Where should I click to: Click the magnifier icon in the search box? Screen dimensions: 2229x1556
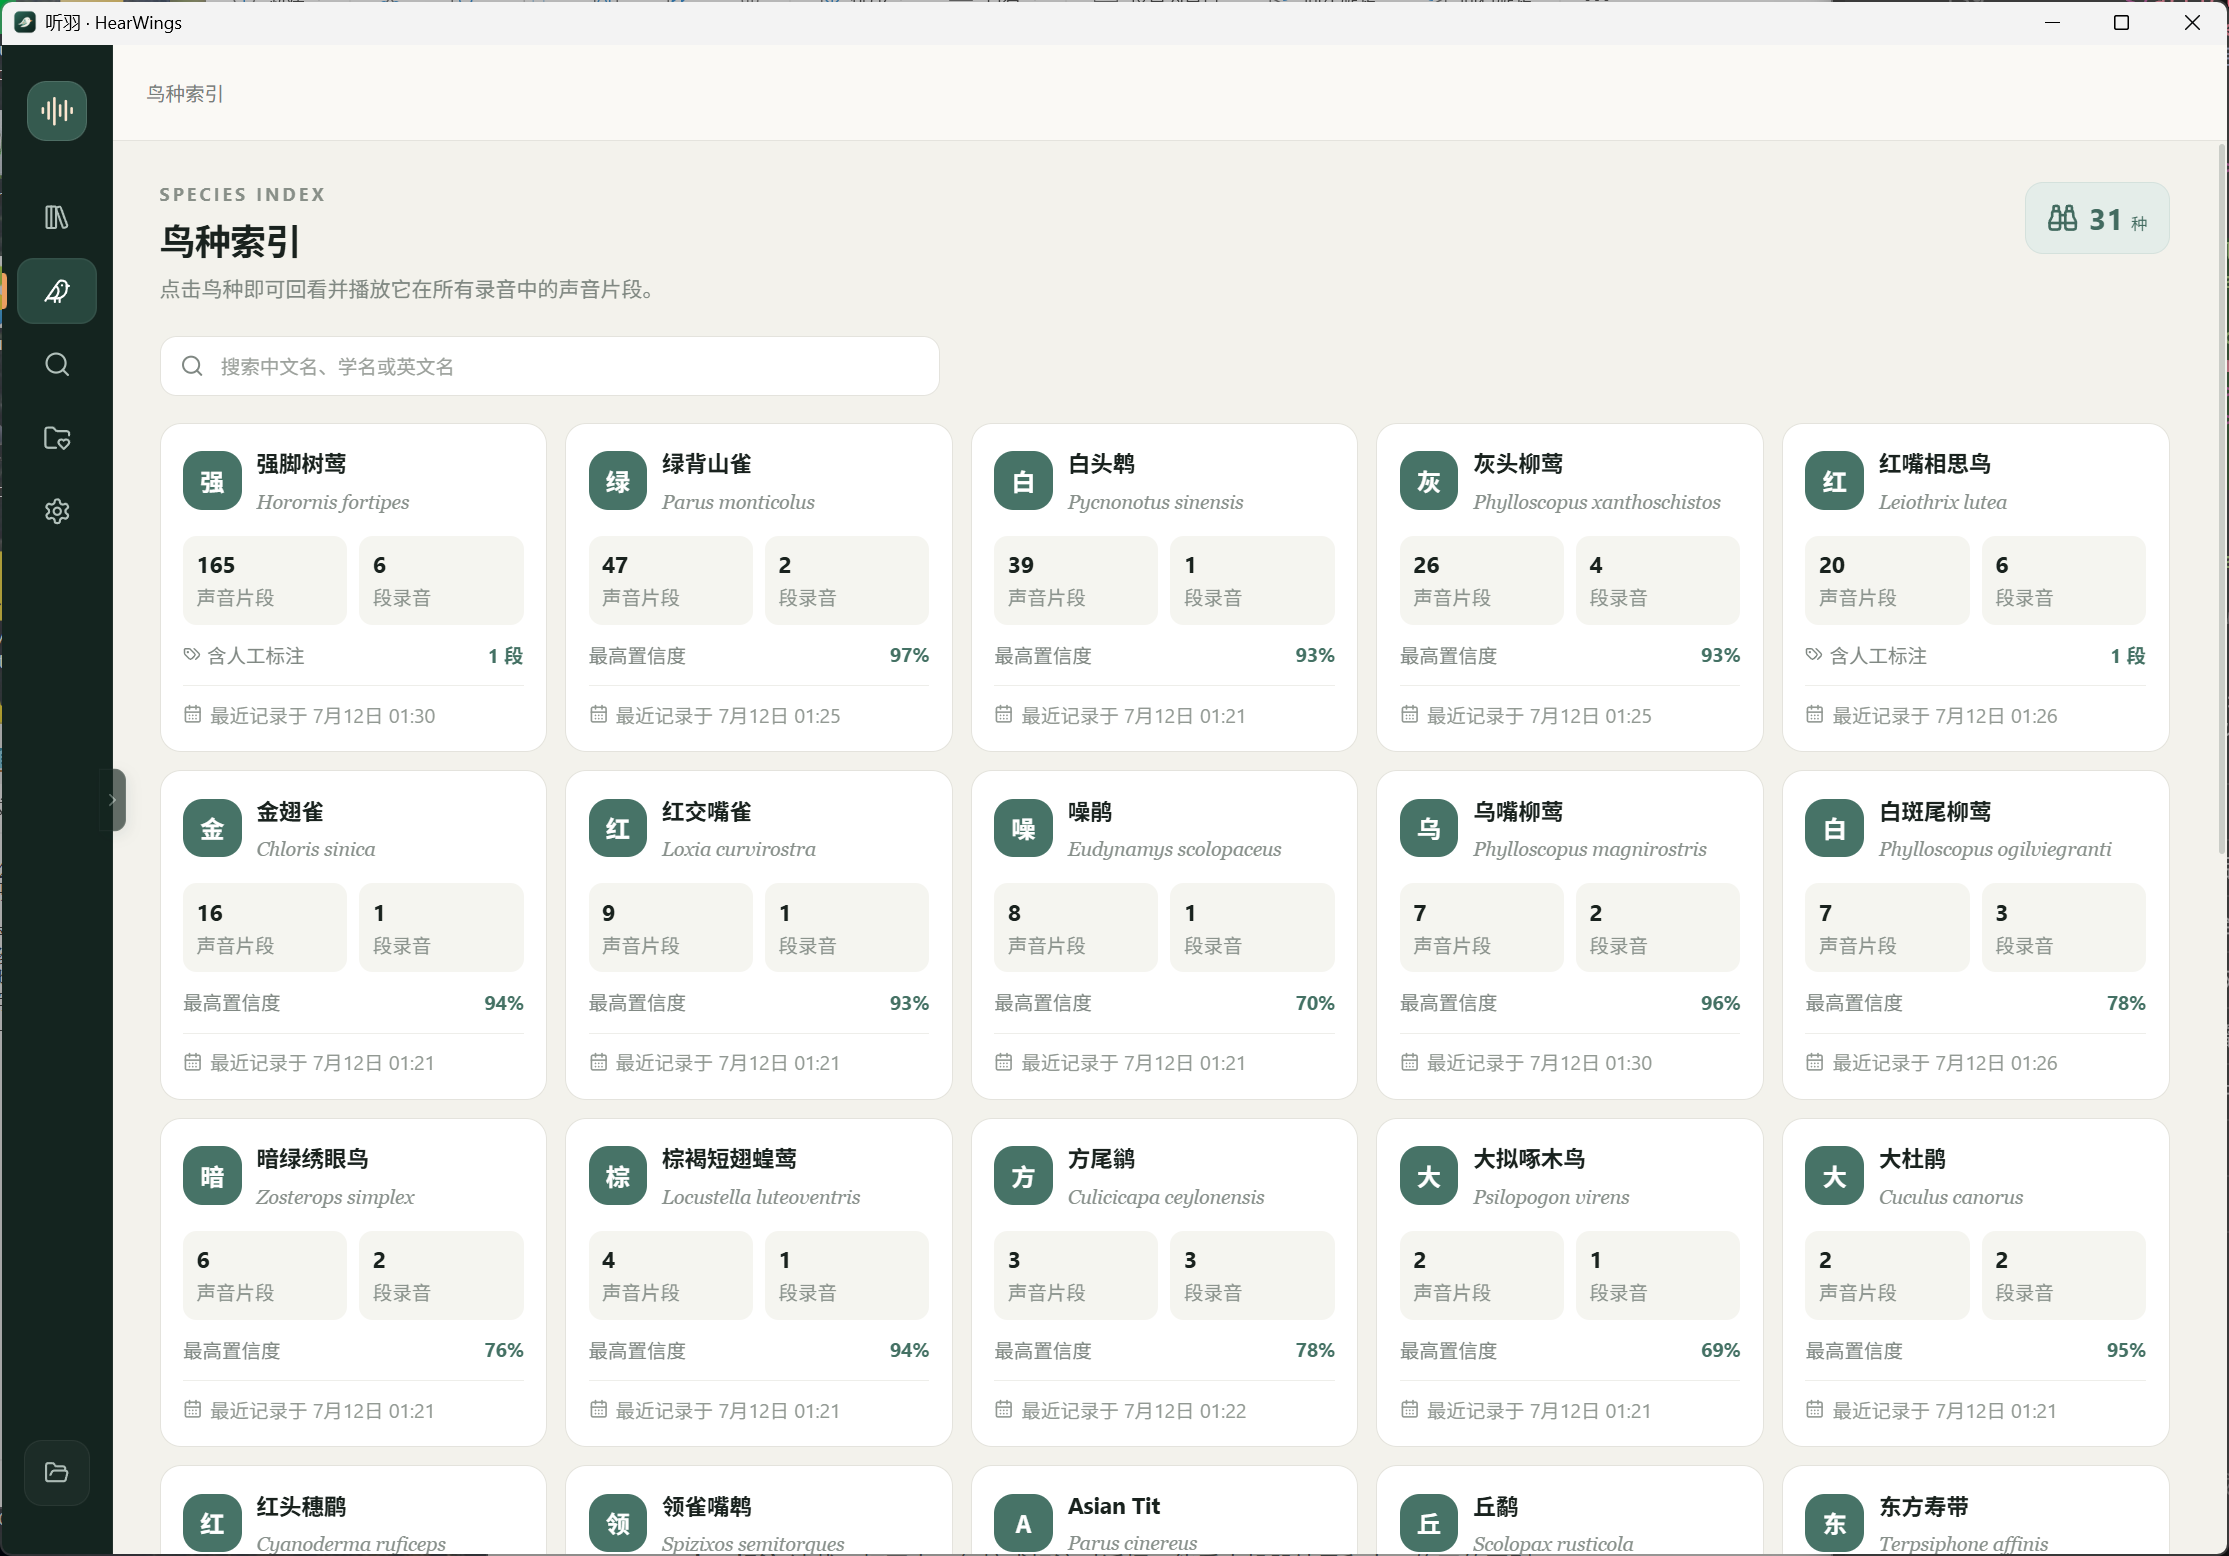(x=192, y=366)
